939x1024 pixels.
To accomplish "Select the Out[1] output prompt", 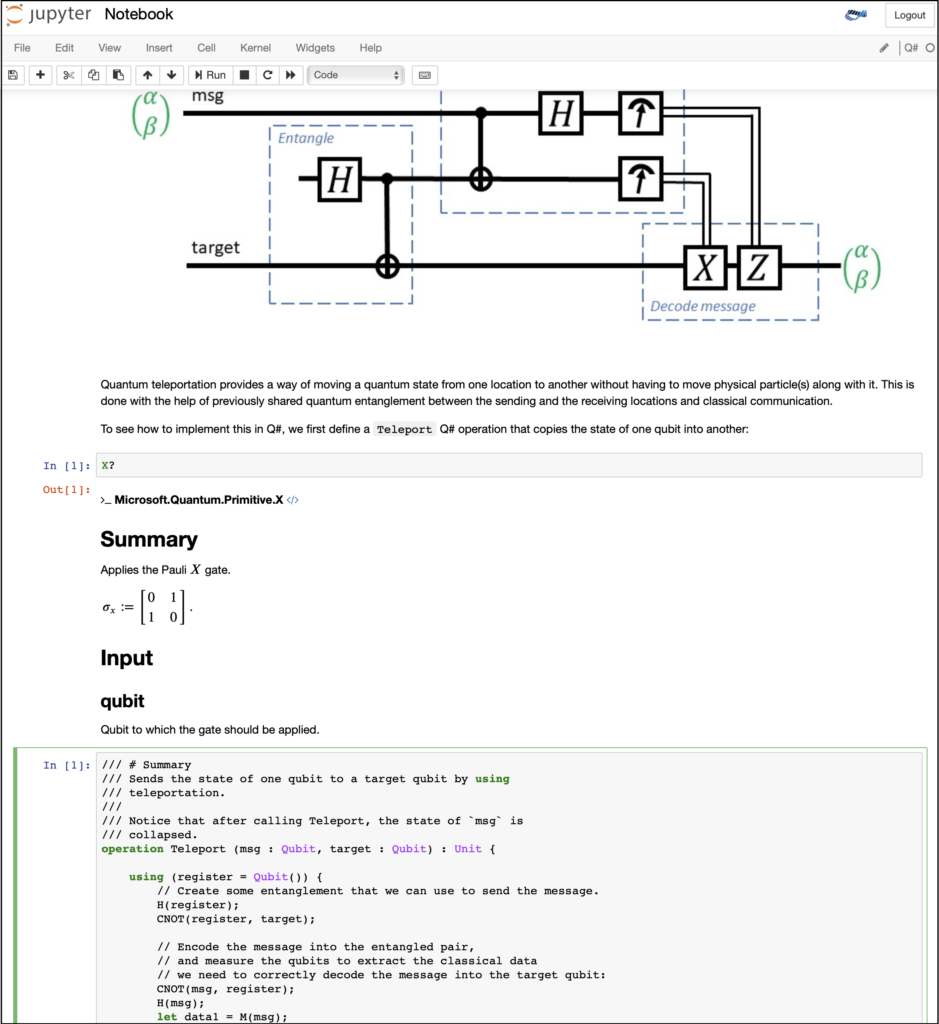I will click(66, 490).
